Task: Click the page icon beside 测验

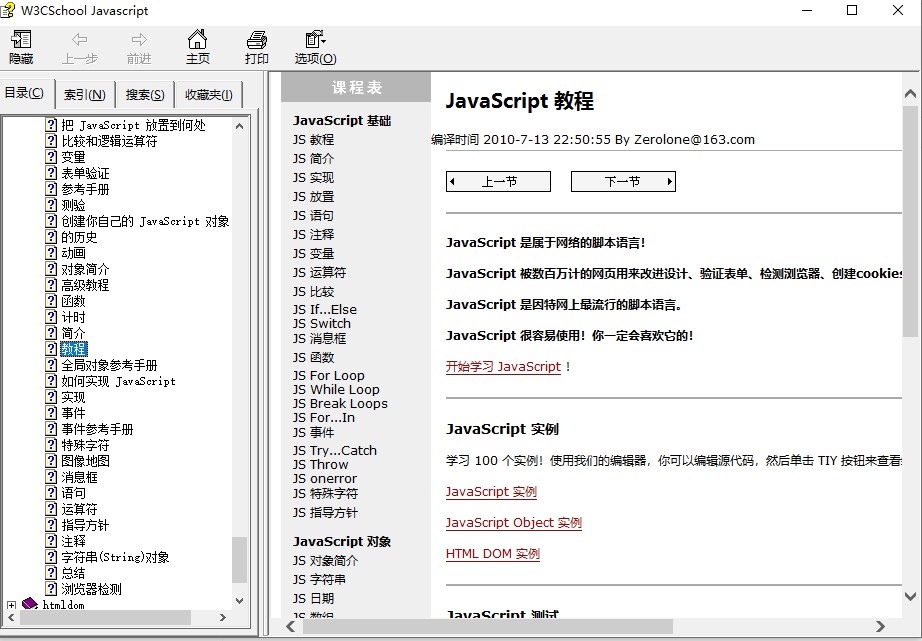Action: 52,205
